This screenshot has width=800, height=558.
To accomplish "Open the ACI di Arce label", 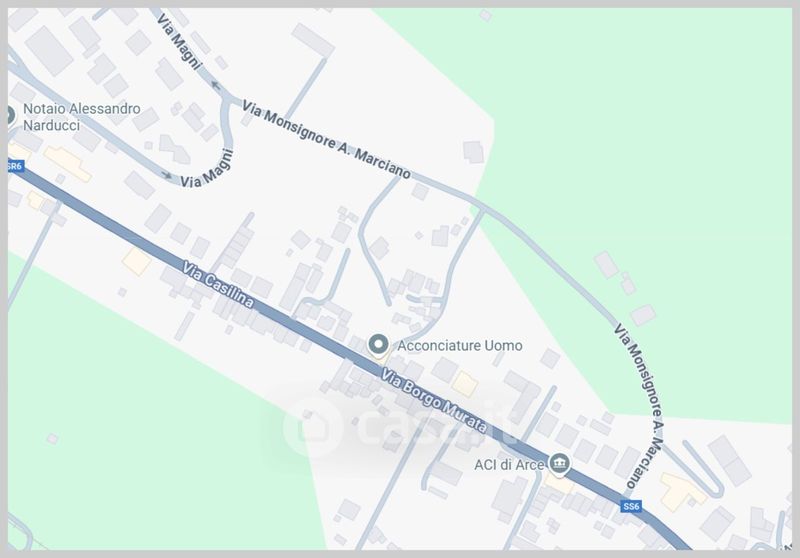I will (509, 465).
